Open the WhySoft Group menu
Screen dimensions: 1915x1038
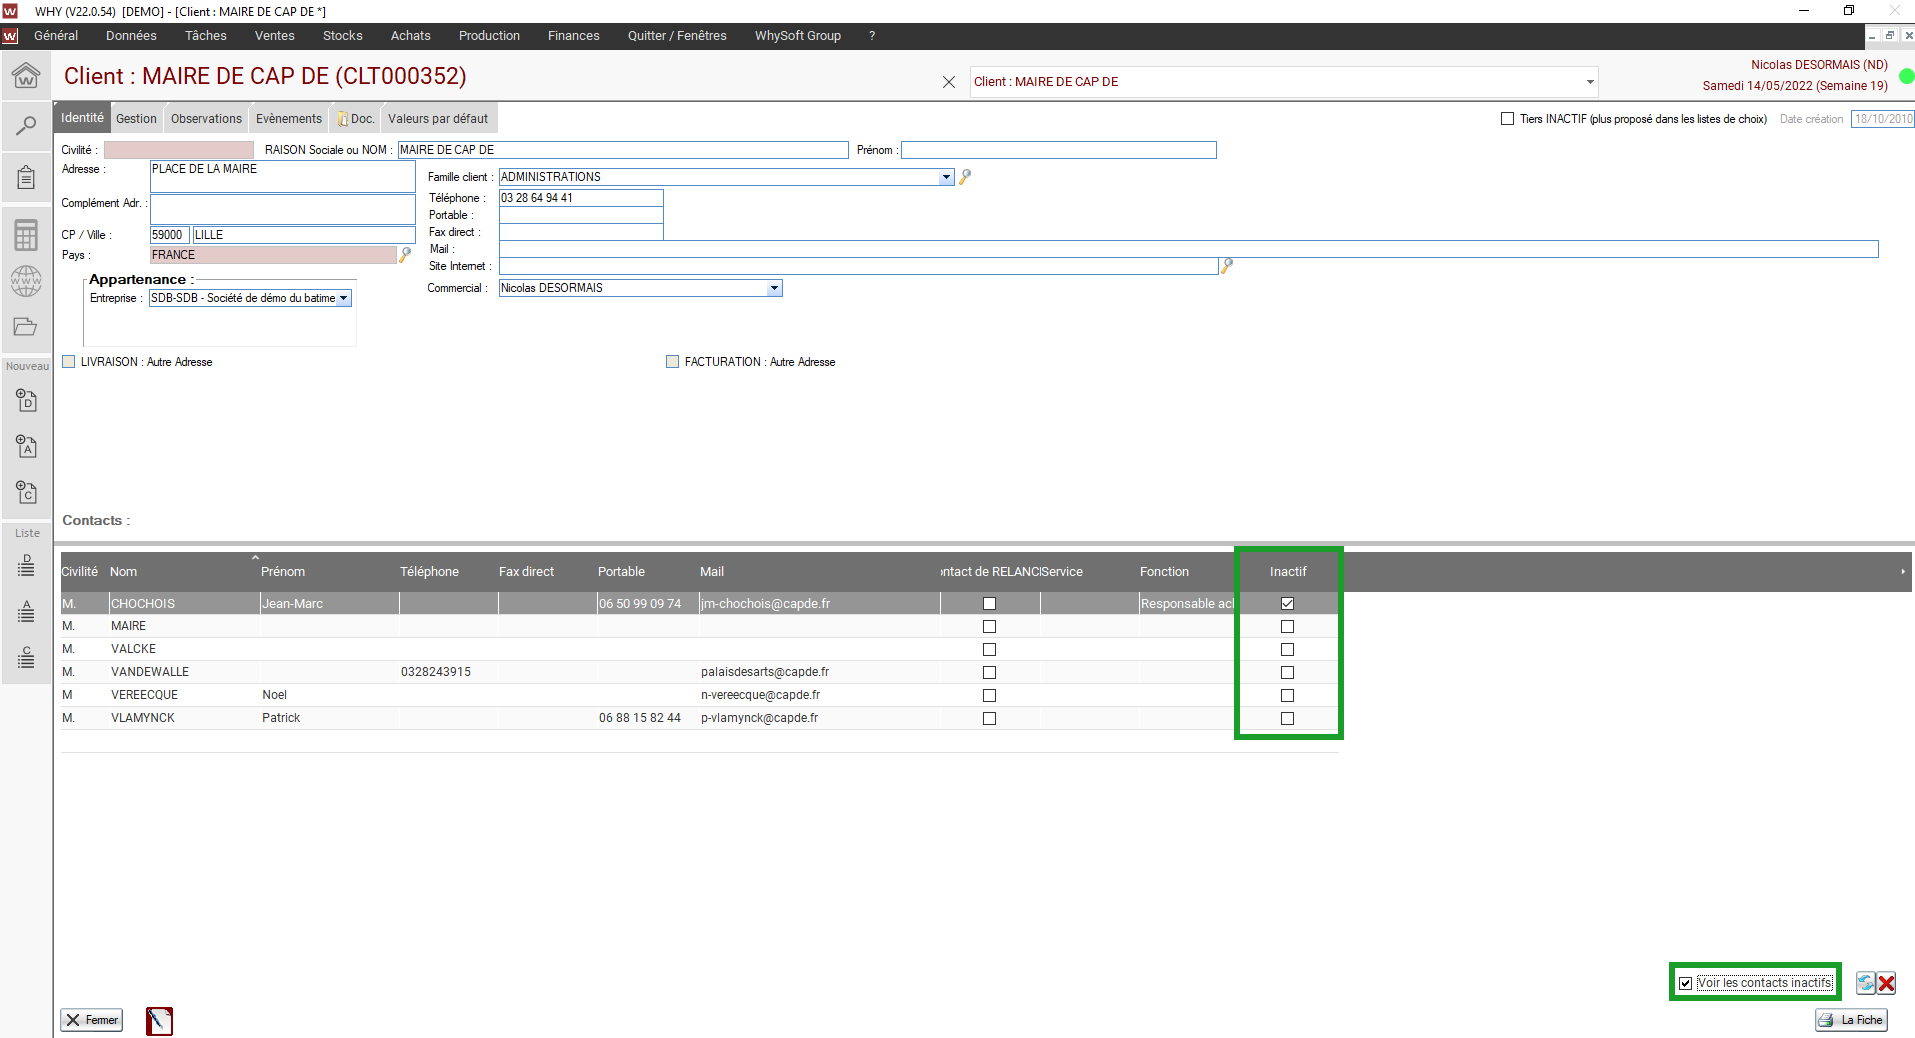point(798,36)
